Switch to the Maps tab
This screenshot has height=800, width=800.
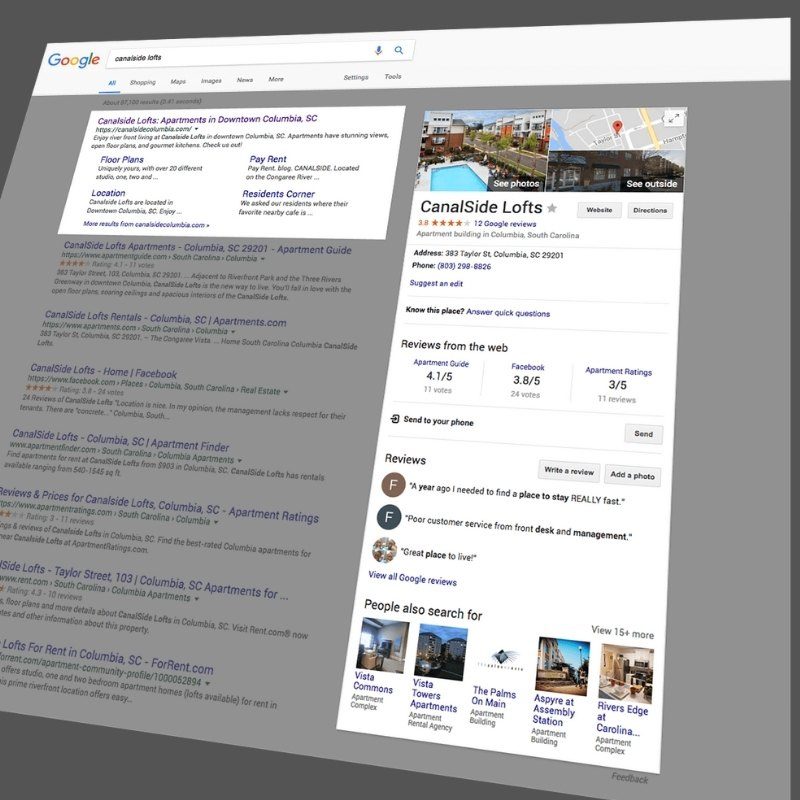178,82
